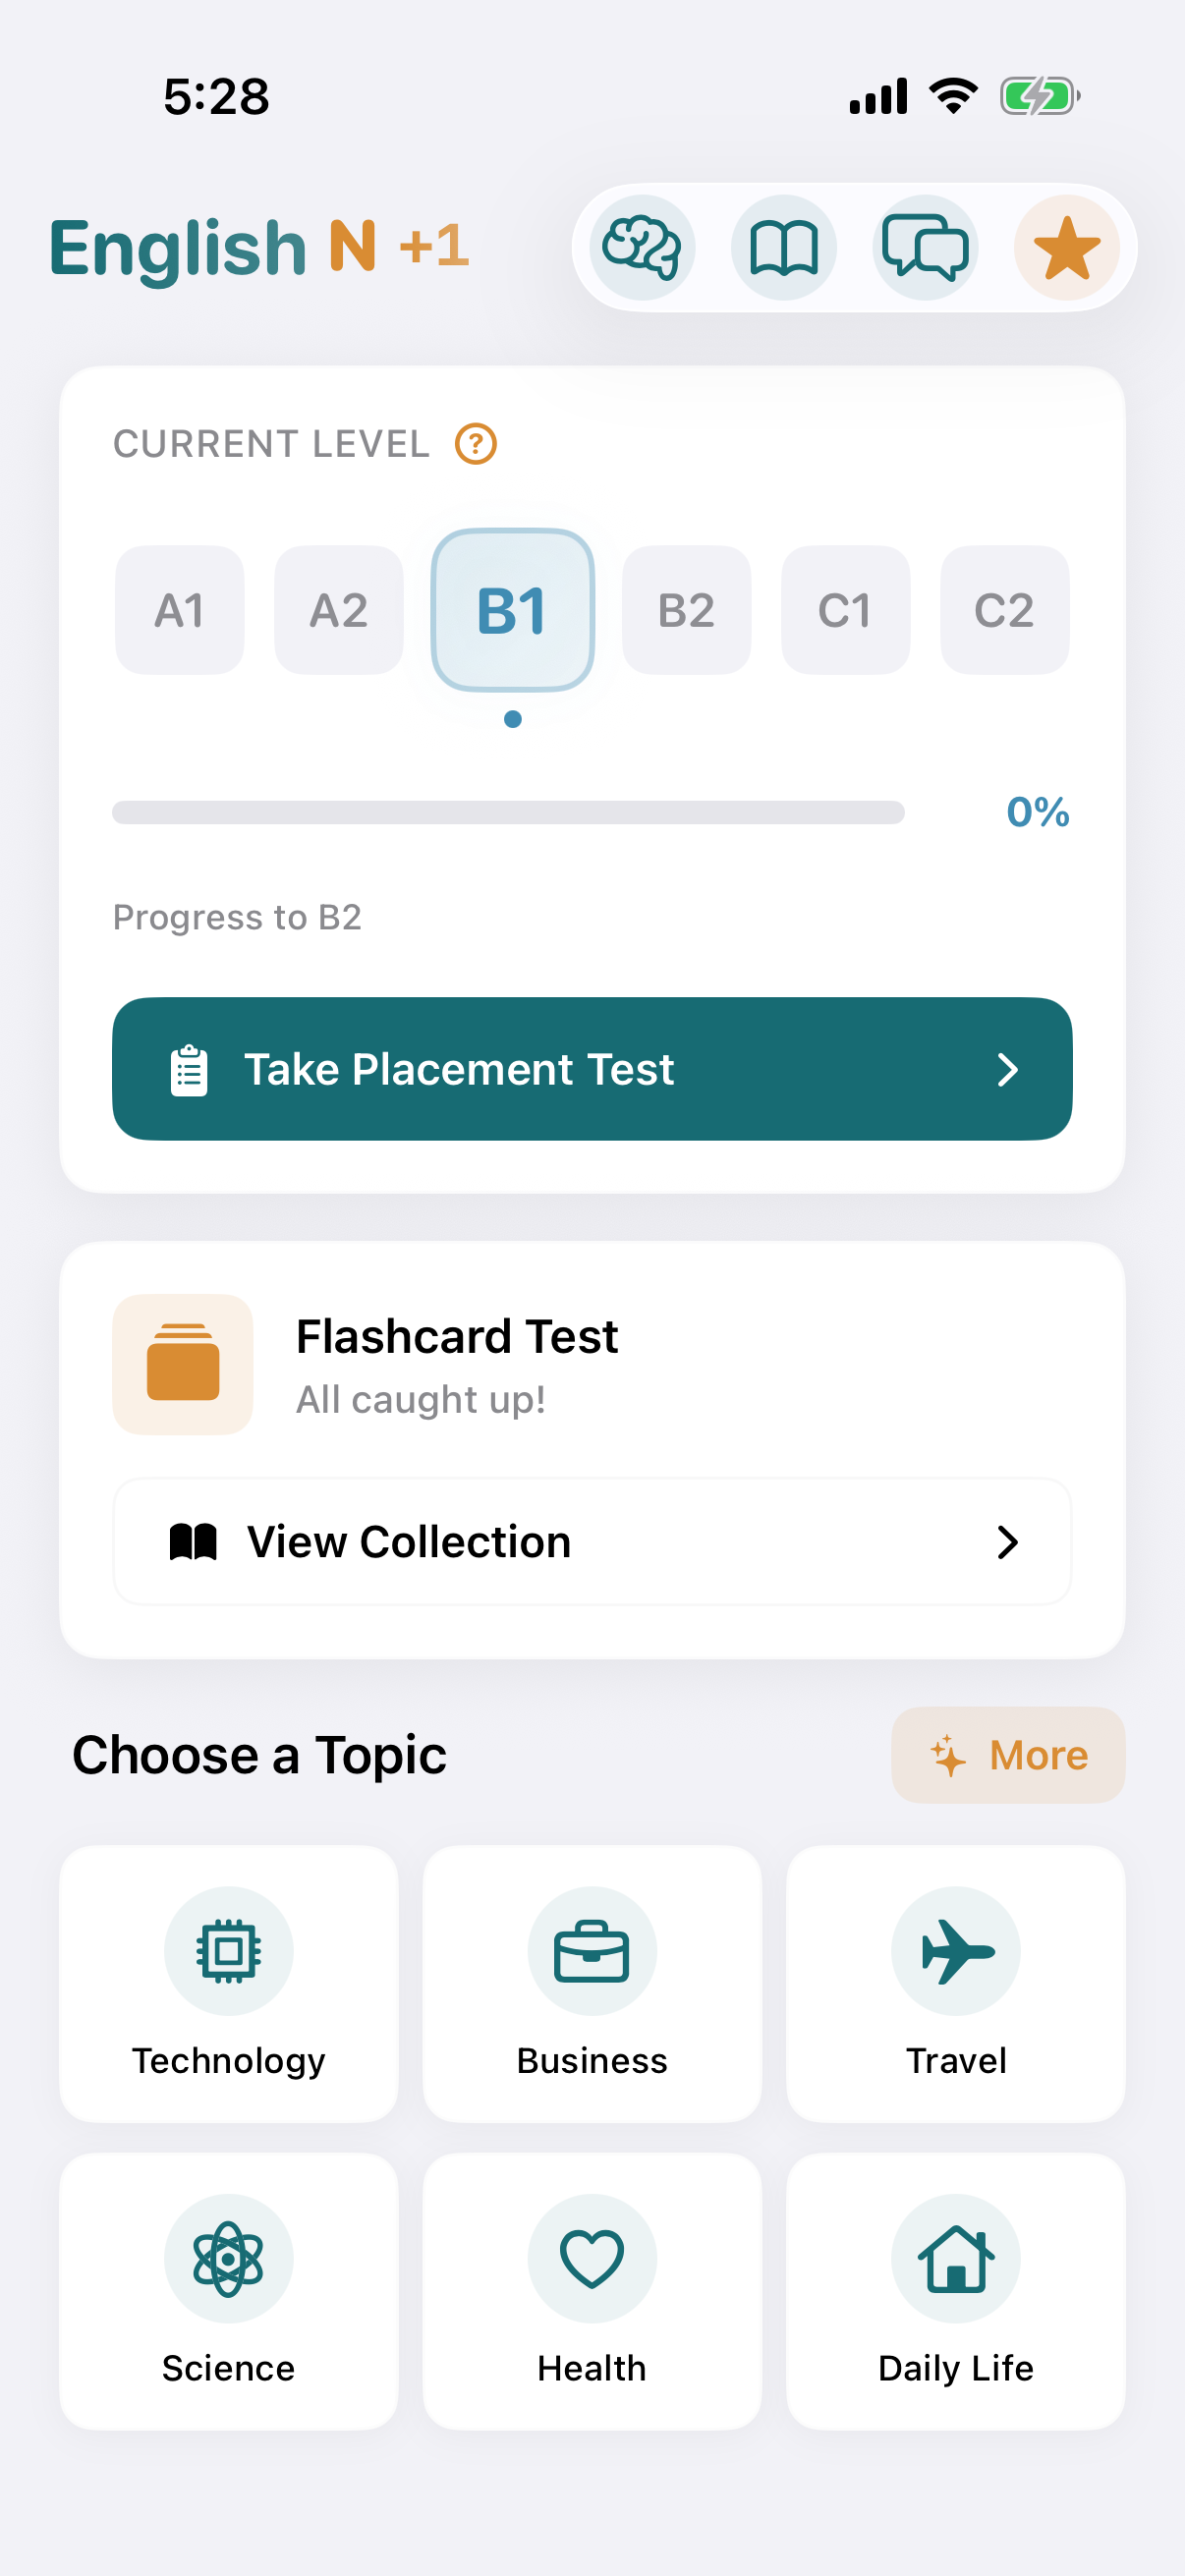Tap the orange flashcard stack icon
Screen dimensions: 1185x2576
183,1364
